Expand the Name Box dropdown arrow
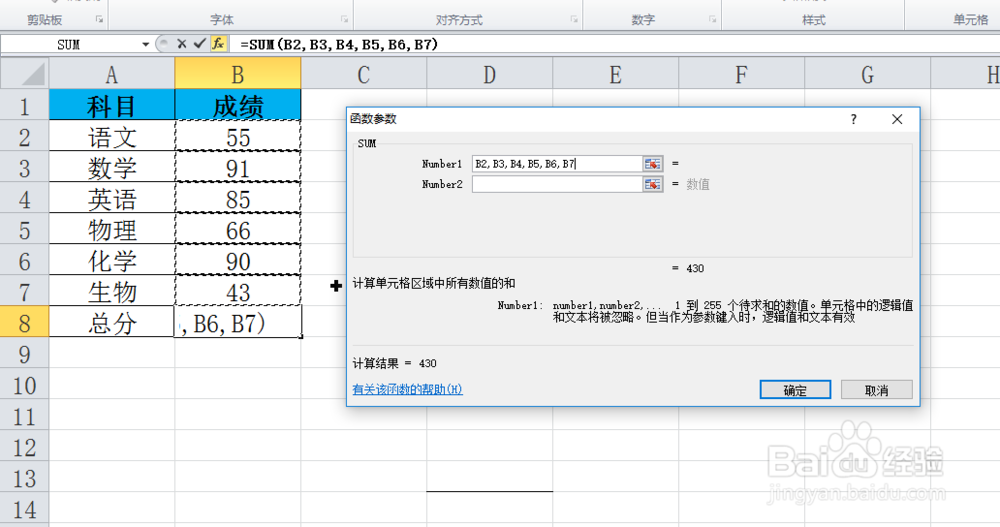Screen dimensions: 1000x527 145,44
